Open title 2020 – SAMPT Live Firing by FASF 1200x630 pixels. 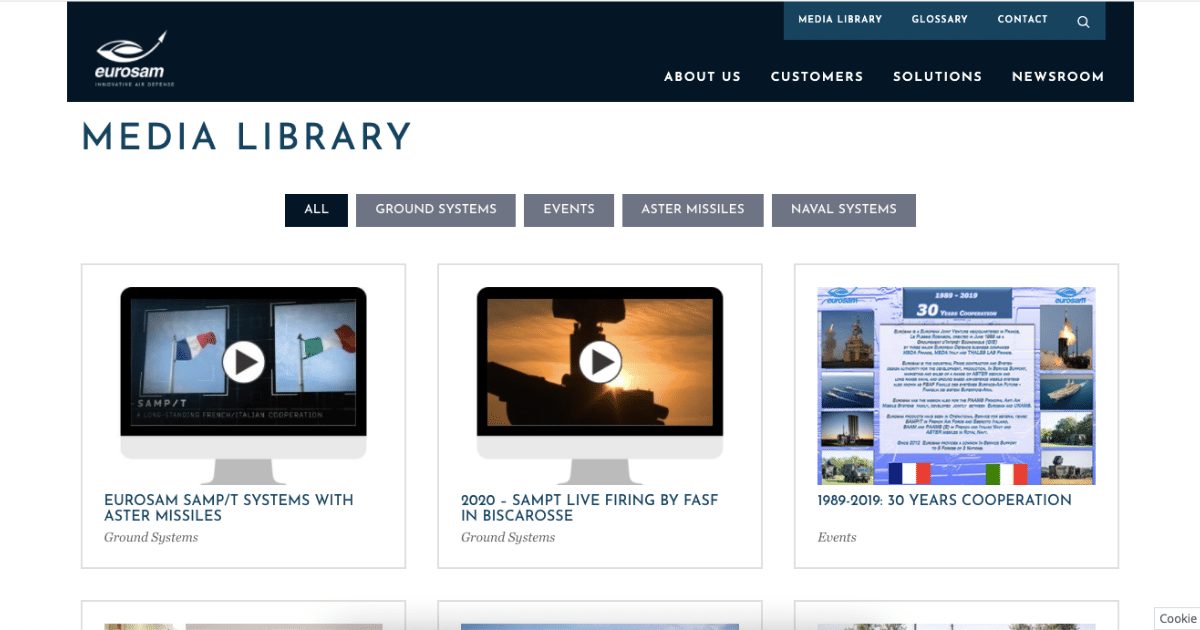590,508
